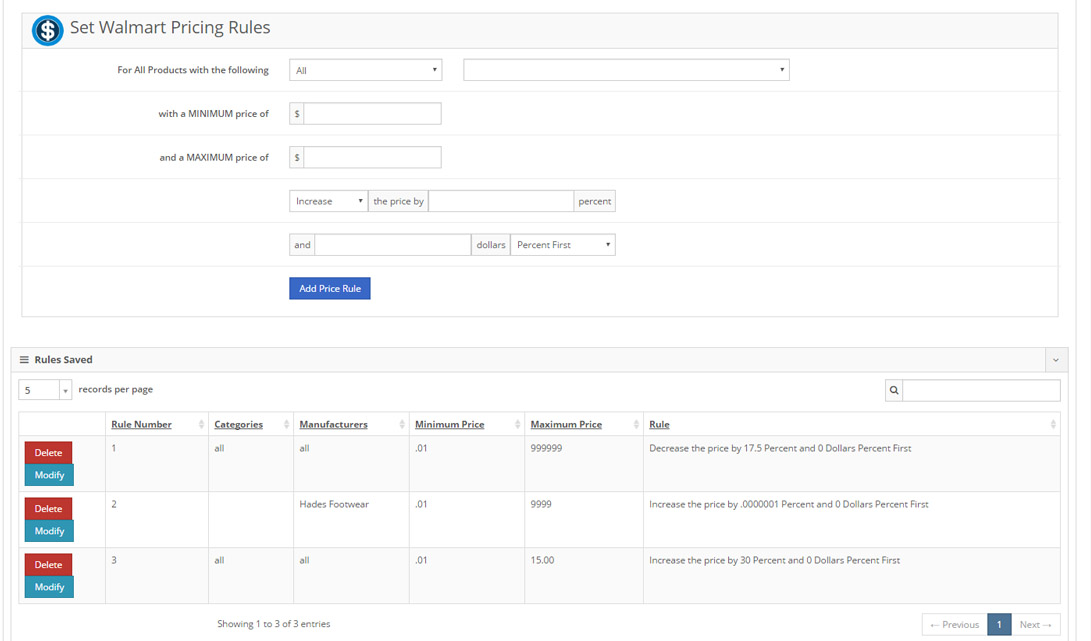Delete the Hades Footwear rule
Screen dimensions: 1091x641
pos(49,509)
